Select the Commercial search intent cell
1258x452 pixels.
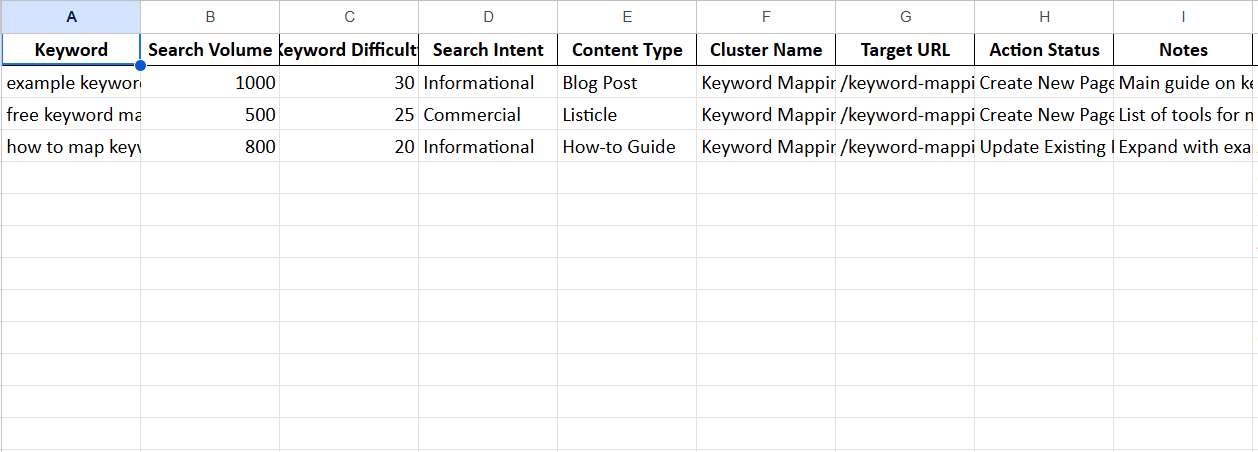point(488,115)
